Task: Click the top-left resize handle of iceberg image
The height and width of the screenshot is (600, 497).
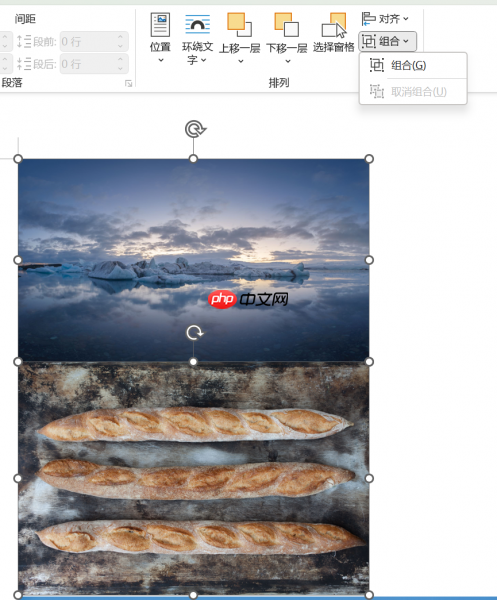Action: (18, 159)
